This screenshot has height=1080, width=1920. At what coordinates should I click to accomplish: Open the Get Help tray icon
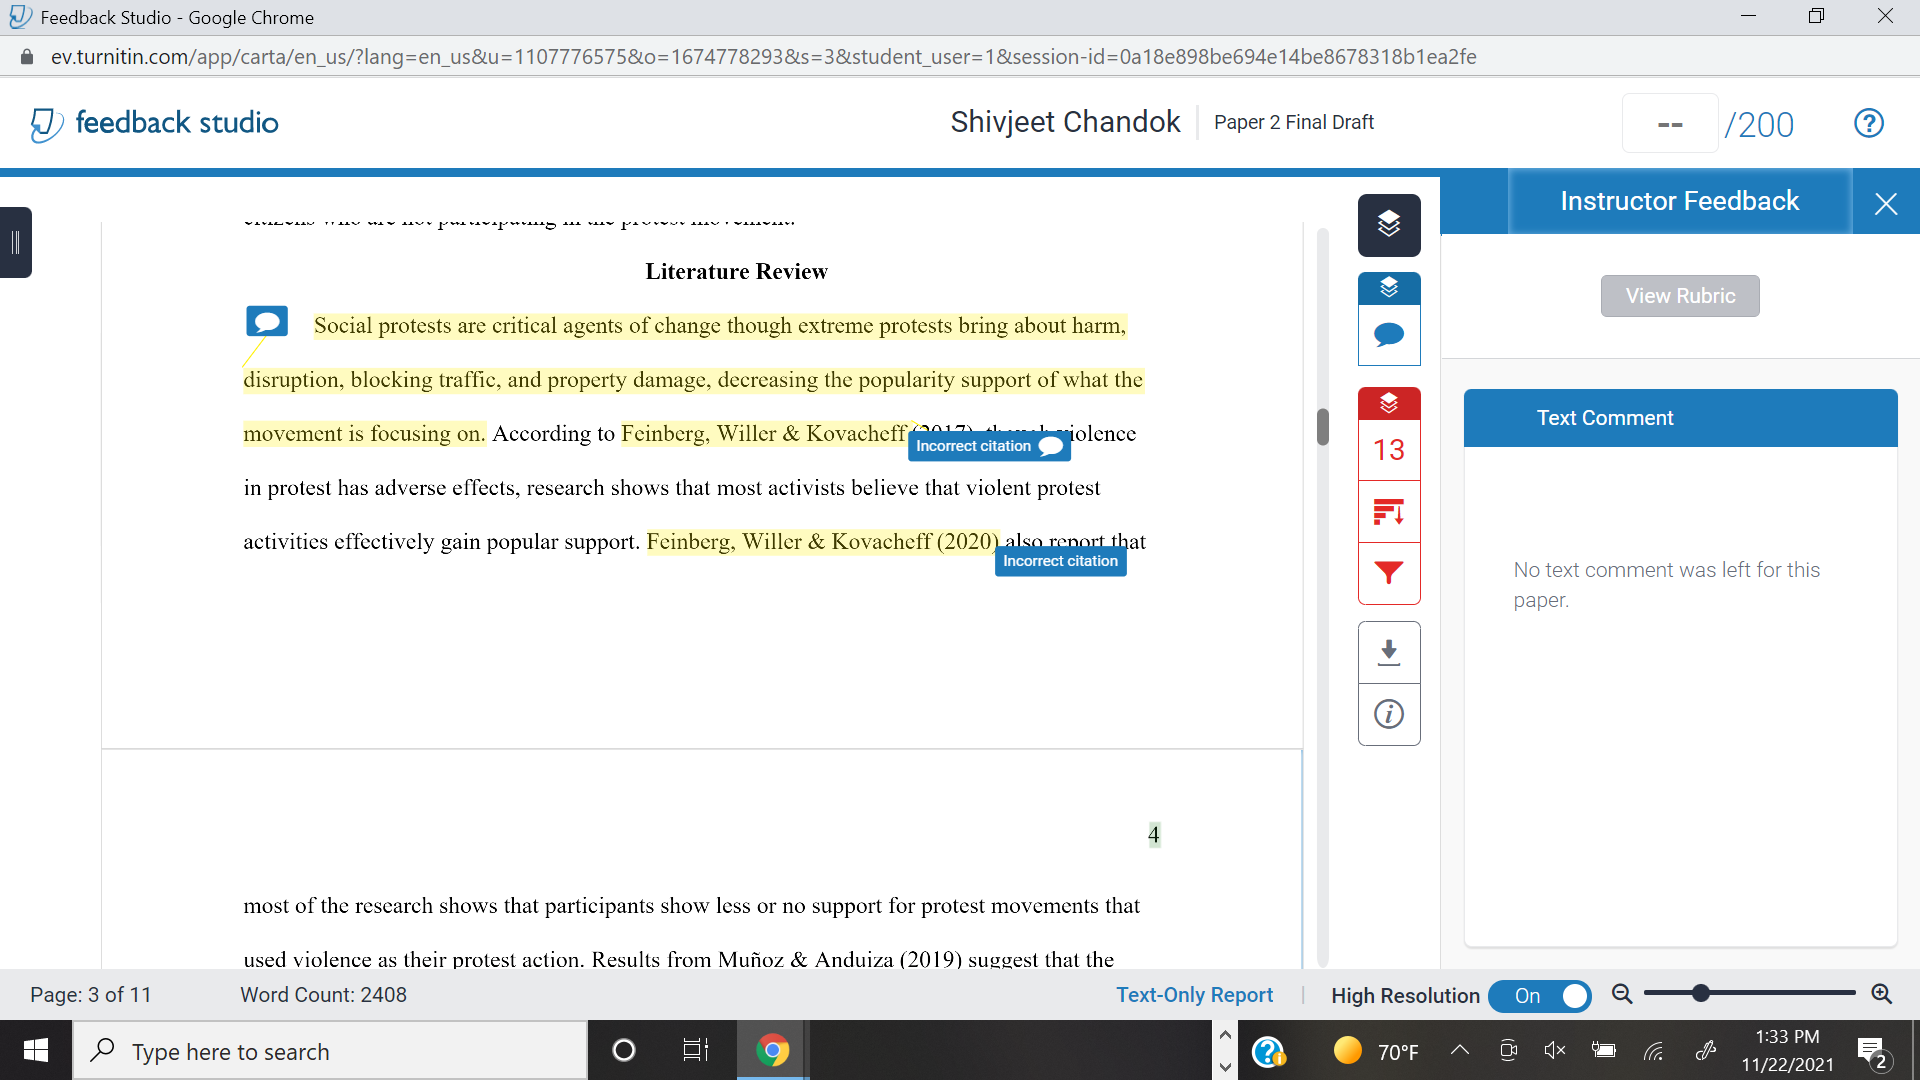(1268, 1052)
